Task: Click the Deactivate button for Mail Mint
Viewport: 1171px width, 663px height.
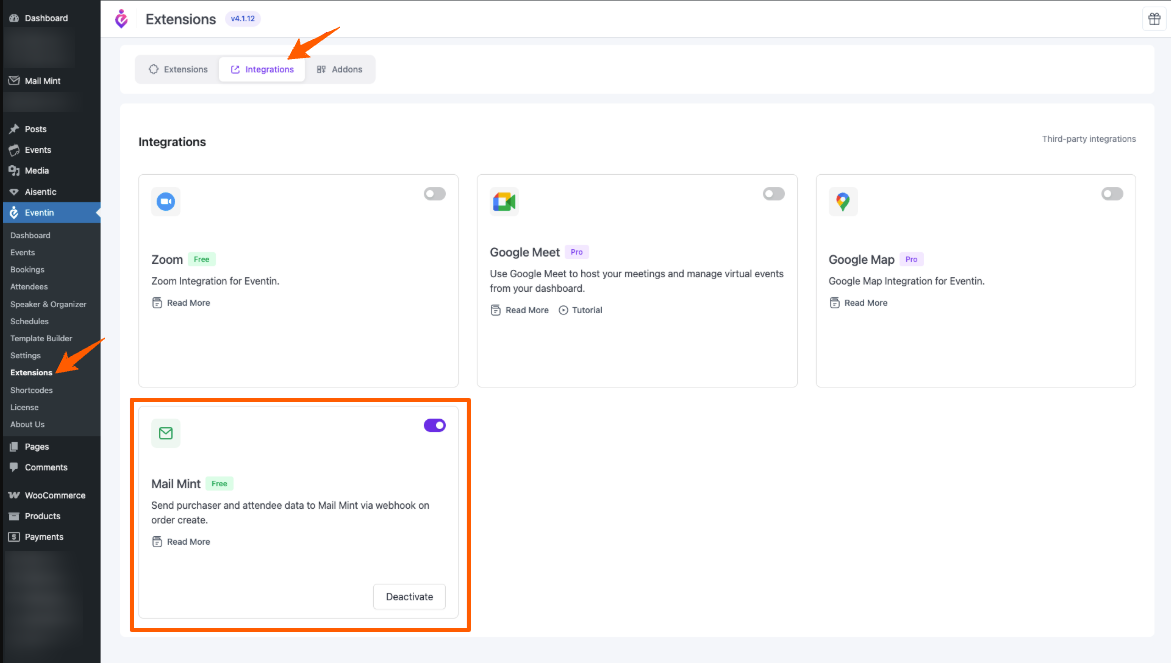Action: tap(409, 597)
